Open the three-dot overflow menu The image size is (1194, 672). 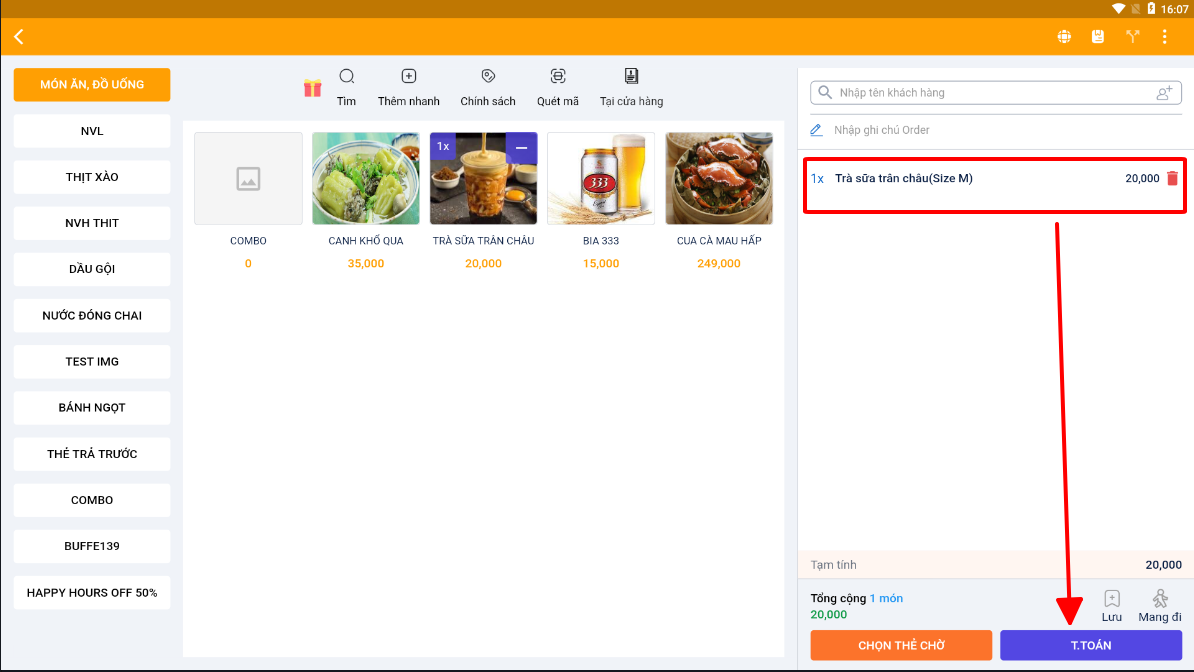click(1164, 37)
